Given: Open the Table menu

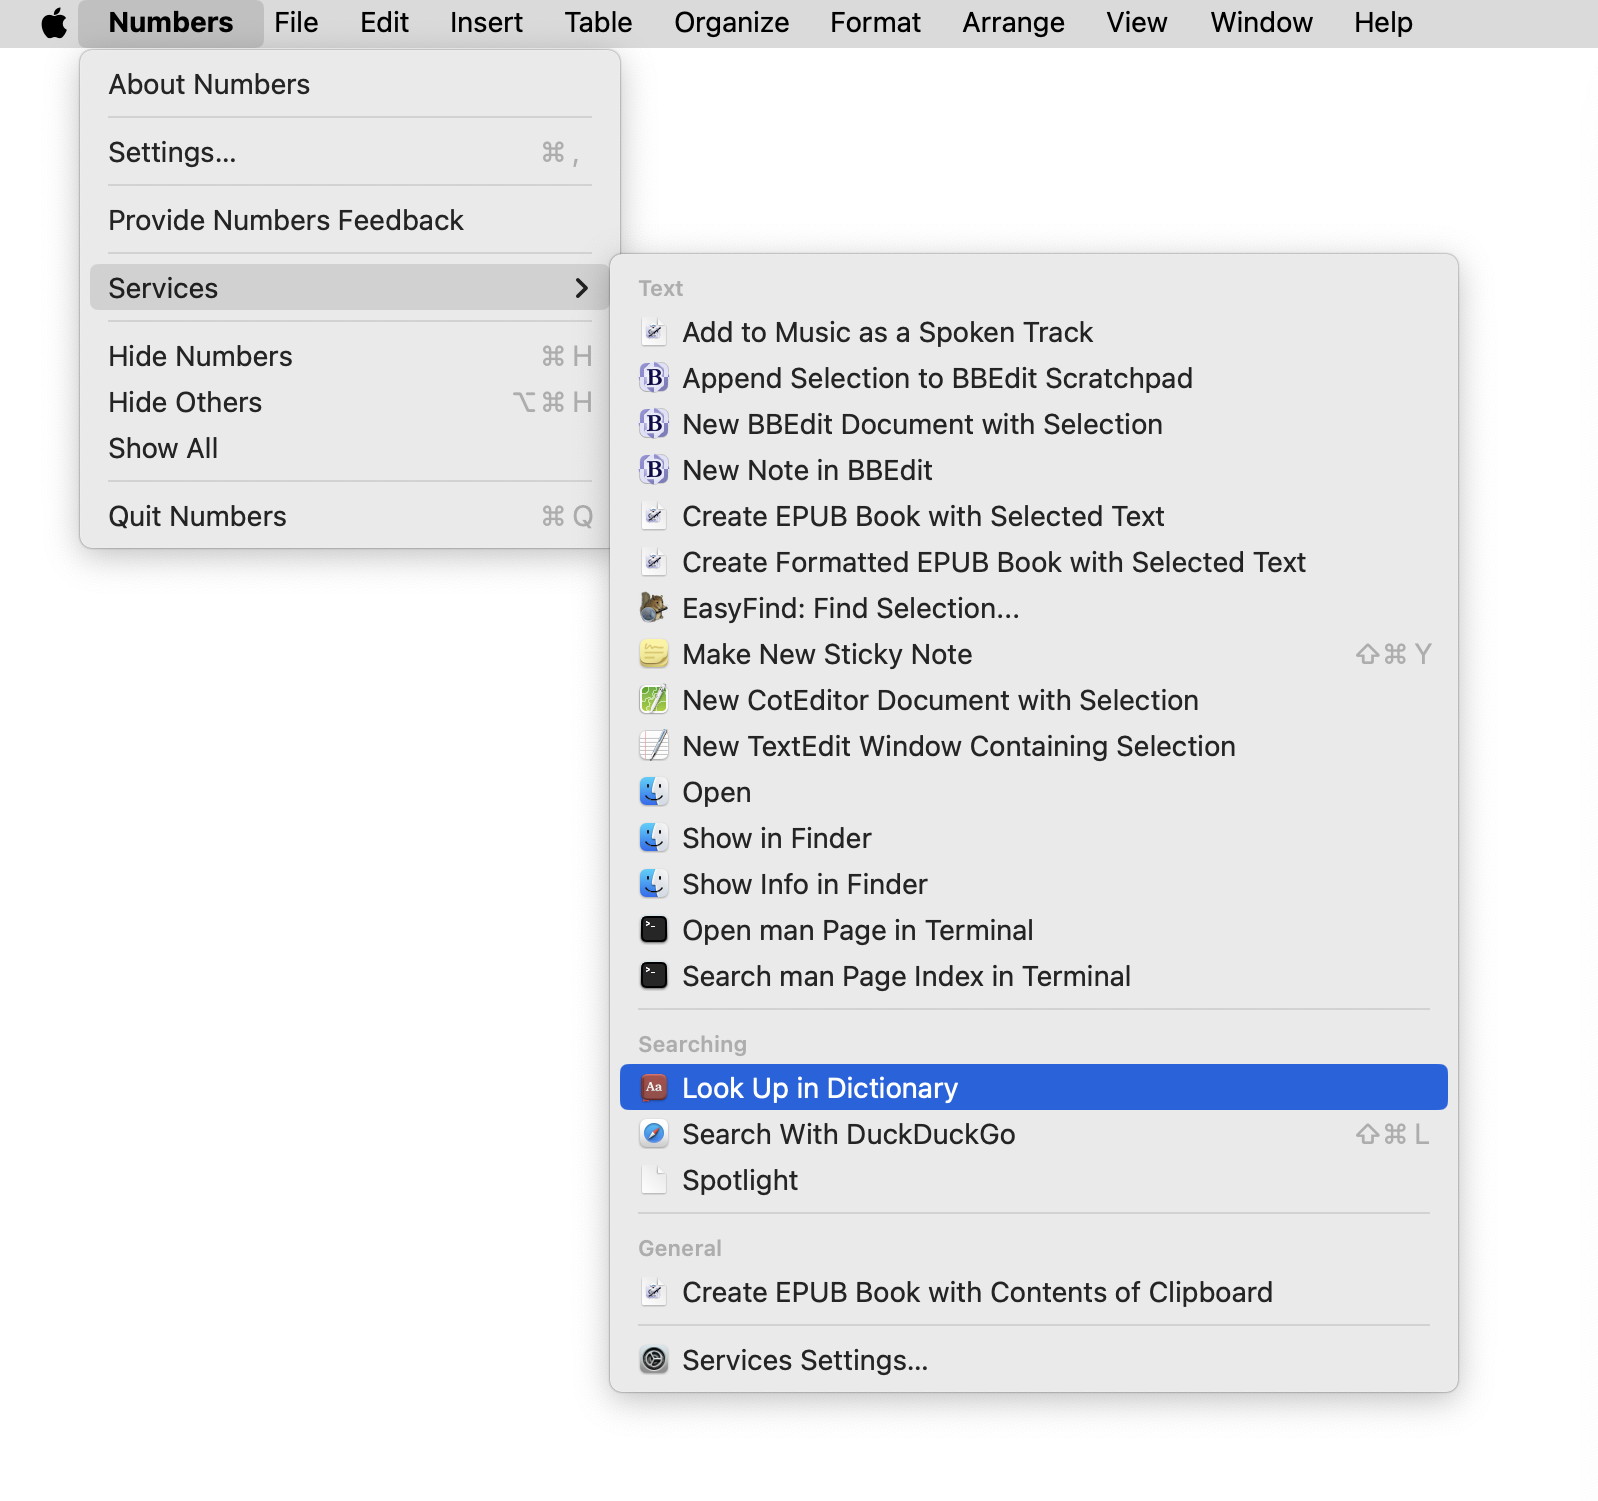Looking at the screenshot, I should point(598,23).
